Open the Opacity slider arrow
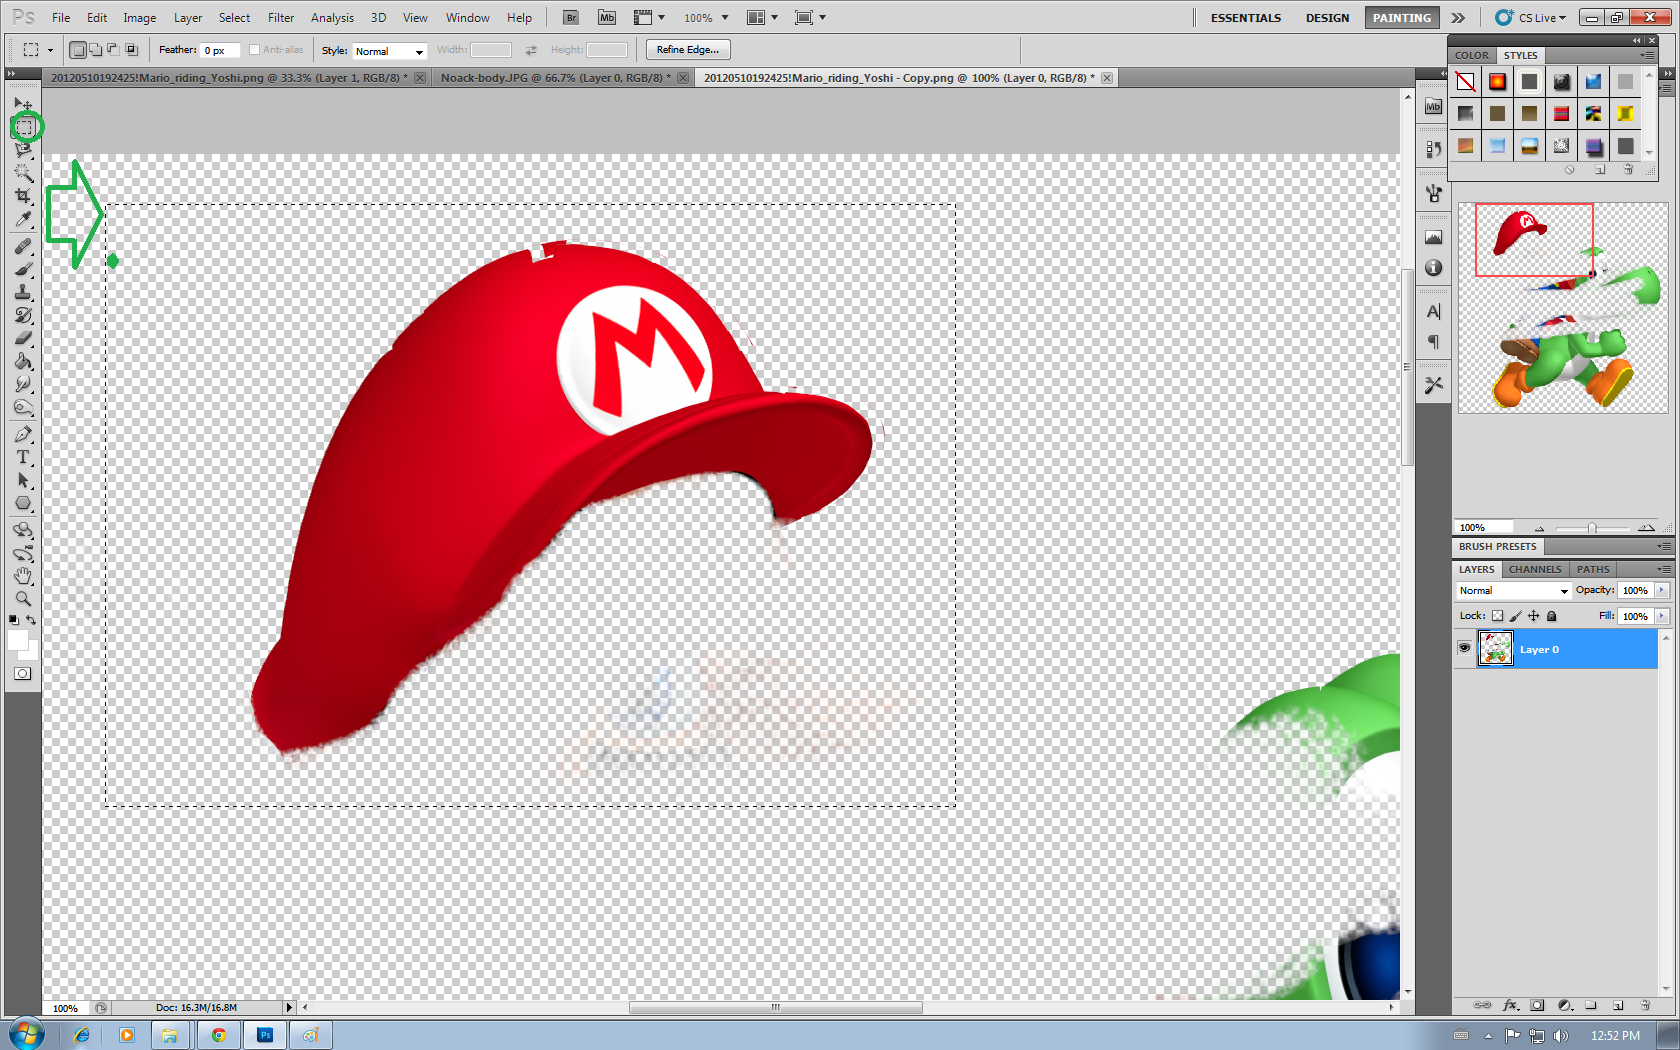The height and width of the screenshot is (1050, 1680). (x=1662, y=590)
